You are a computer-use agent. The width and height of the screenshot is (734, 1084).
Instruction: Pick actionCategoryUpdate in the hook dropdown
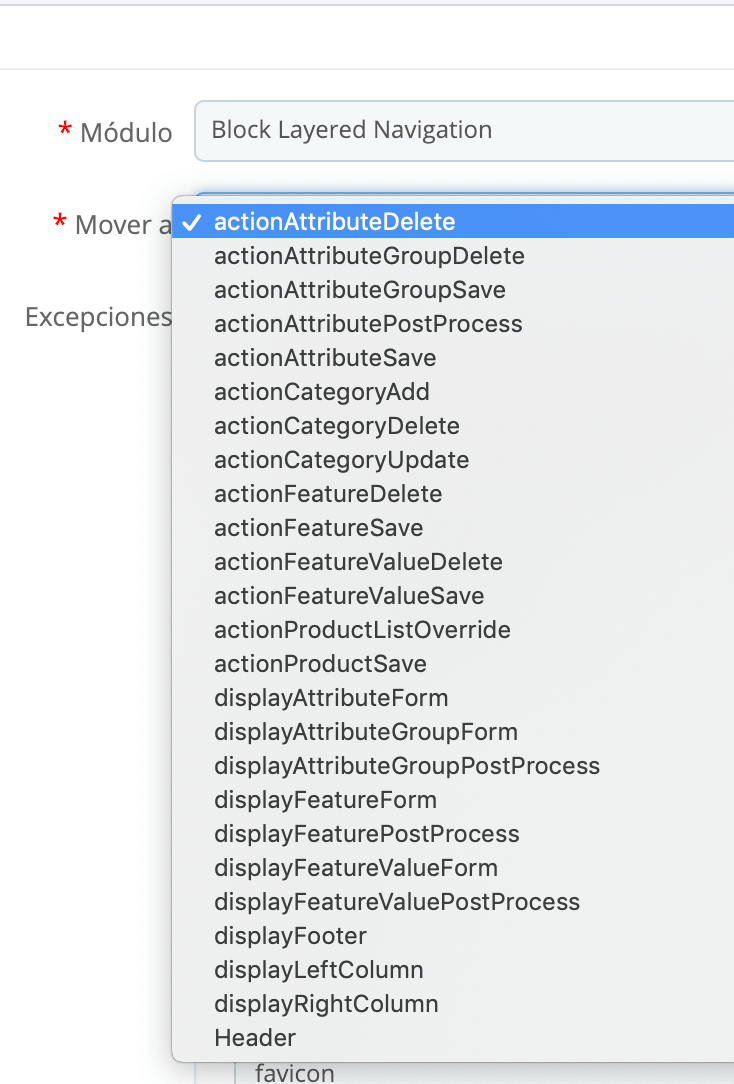pos(341,460)
